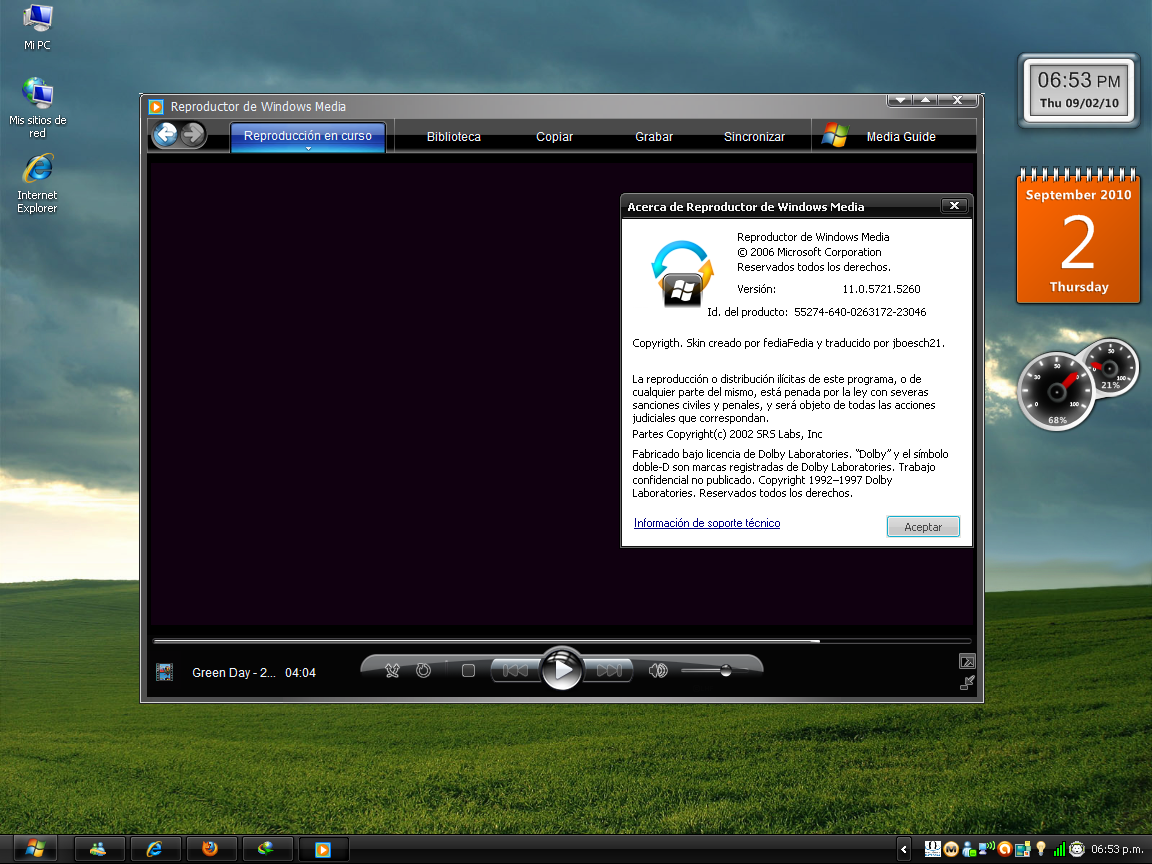
Task: Open the Sincronizar tab
Action: click(x=754, y=137)
